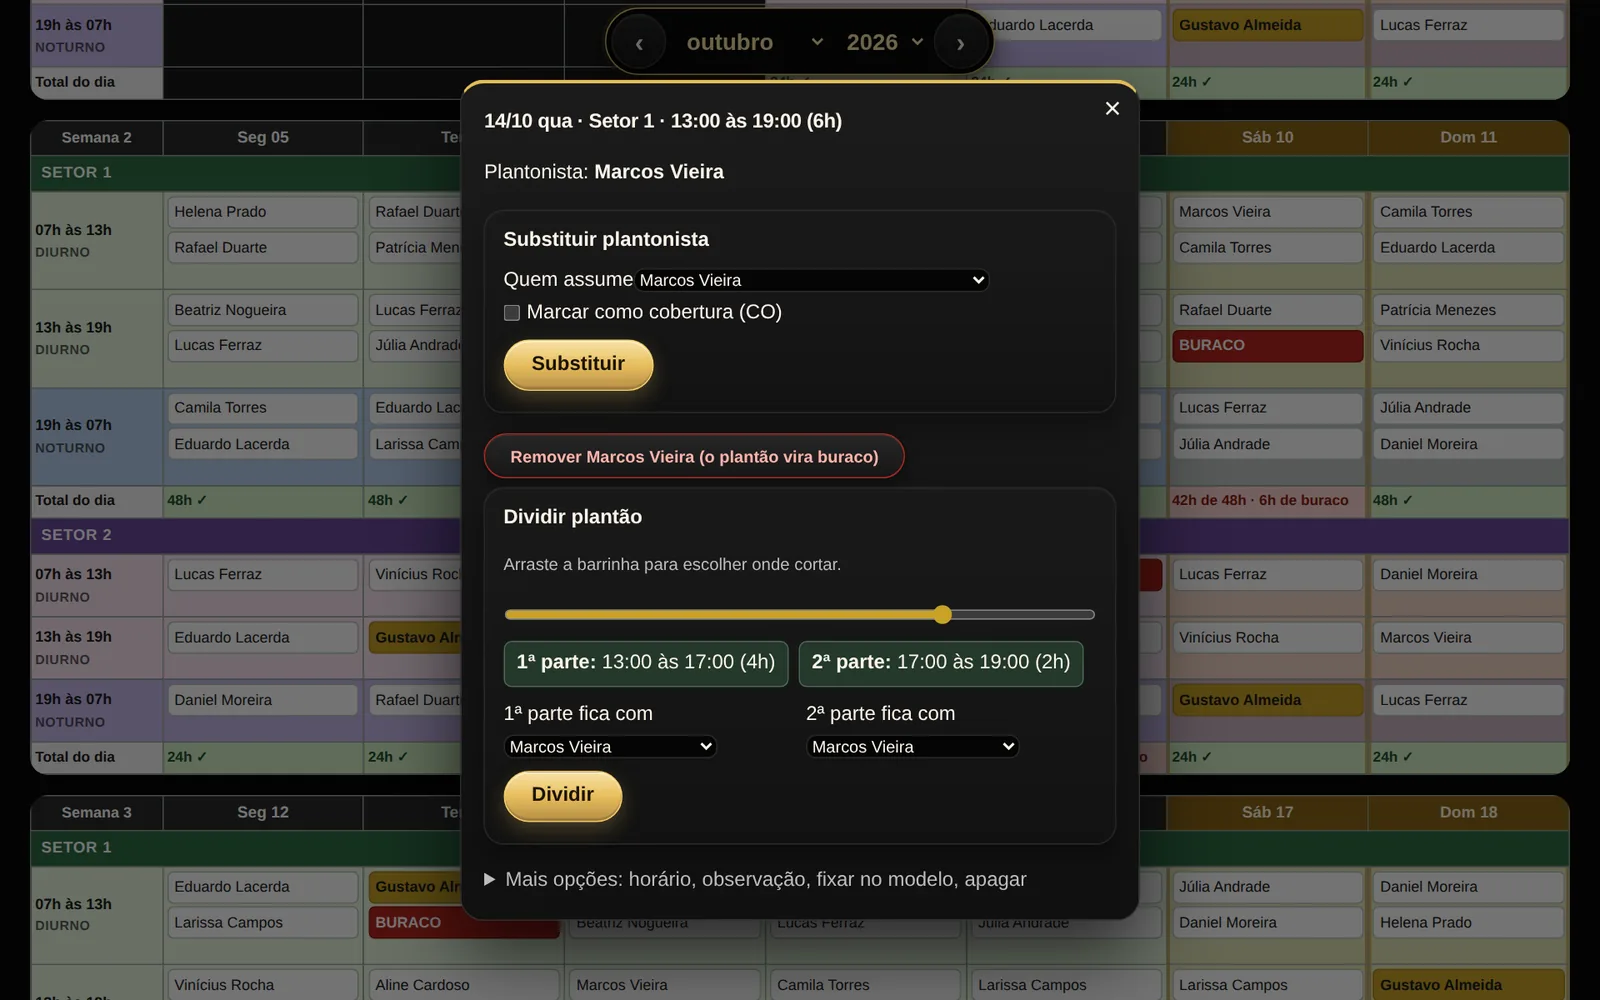
Task: Open the 'Quem assume' dropdown
Action: point(813,280)
